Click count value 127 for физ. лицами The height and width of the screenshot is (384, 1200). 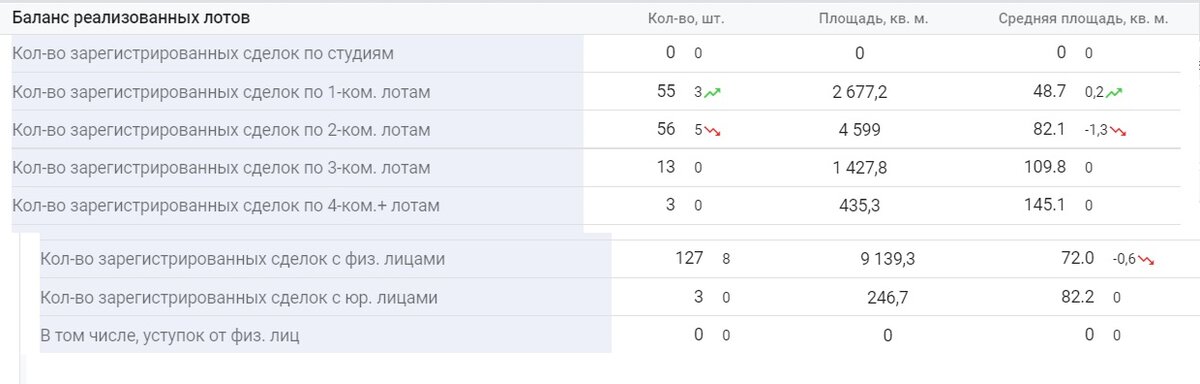pyautogui.click(x=689, y=258)
